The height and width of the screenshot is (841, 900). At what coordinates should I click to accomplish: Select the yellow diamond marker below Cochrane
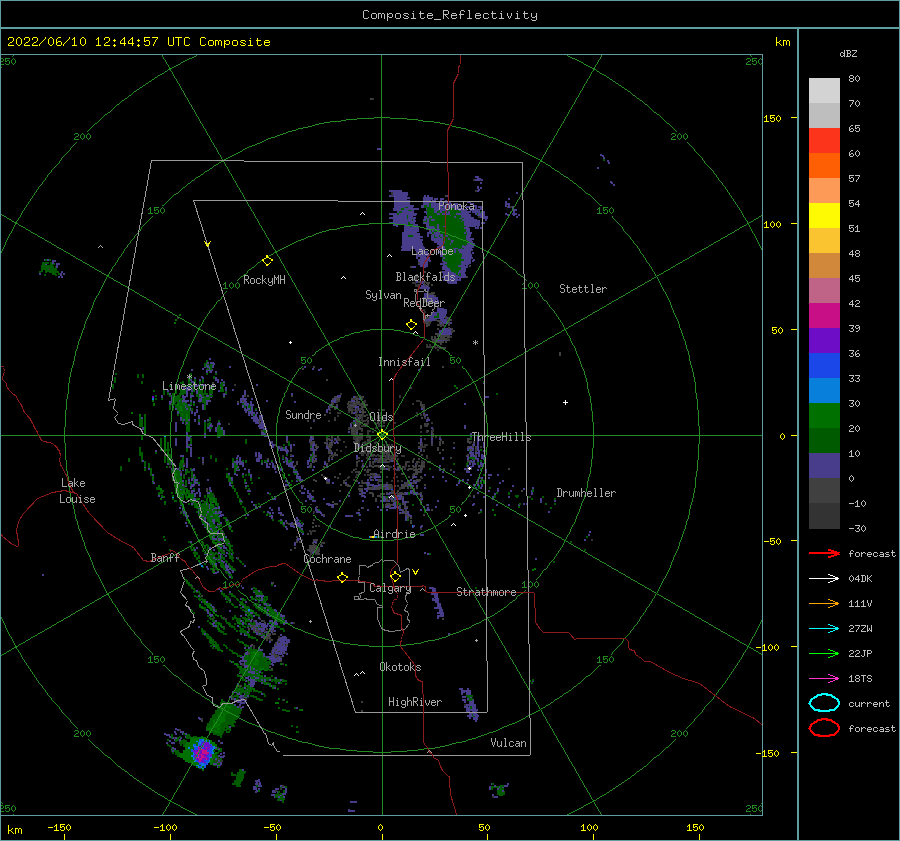pyautogui.click(x=342, y=577)
